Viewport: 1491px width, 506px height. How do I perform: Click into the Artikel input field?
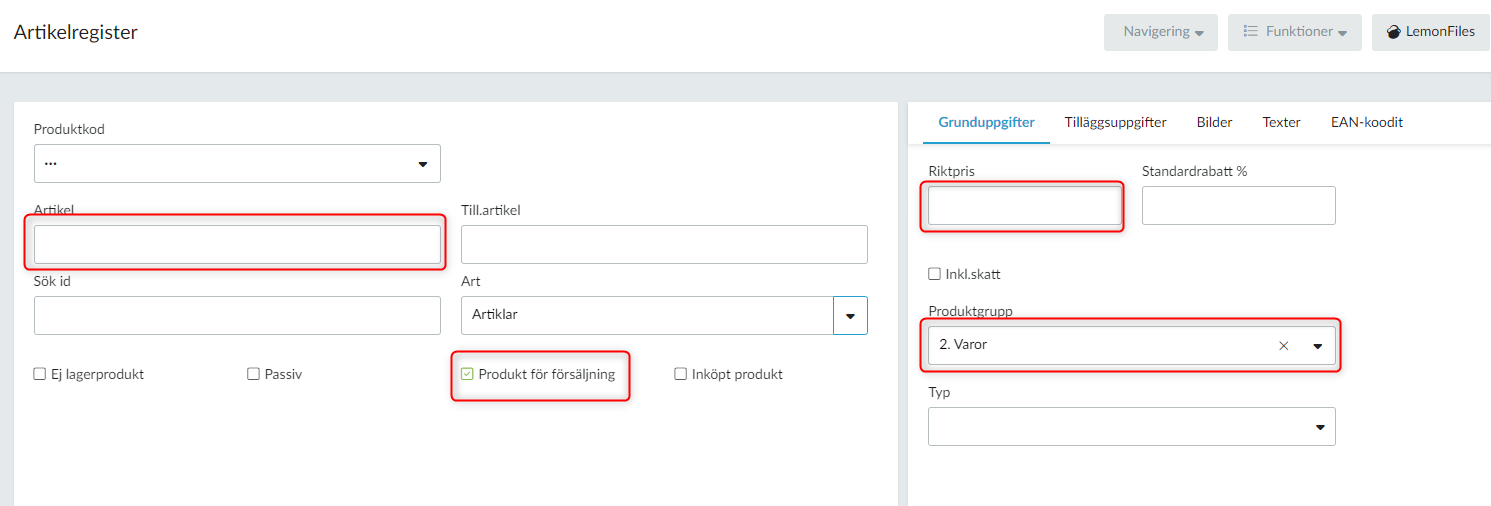click(x=237, y=244)
